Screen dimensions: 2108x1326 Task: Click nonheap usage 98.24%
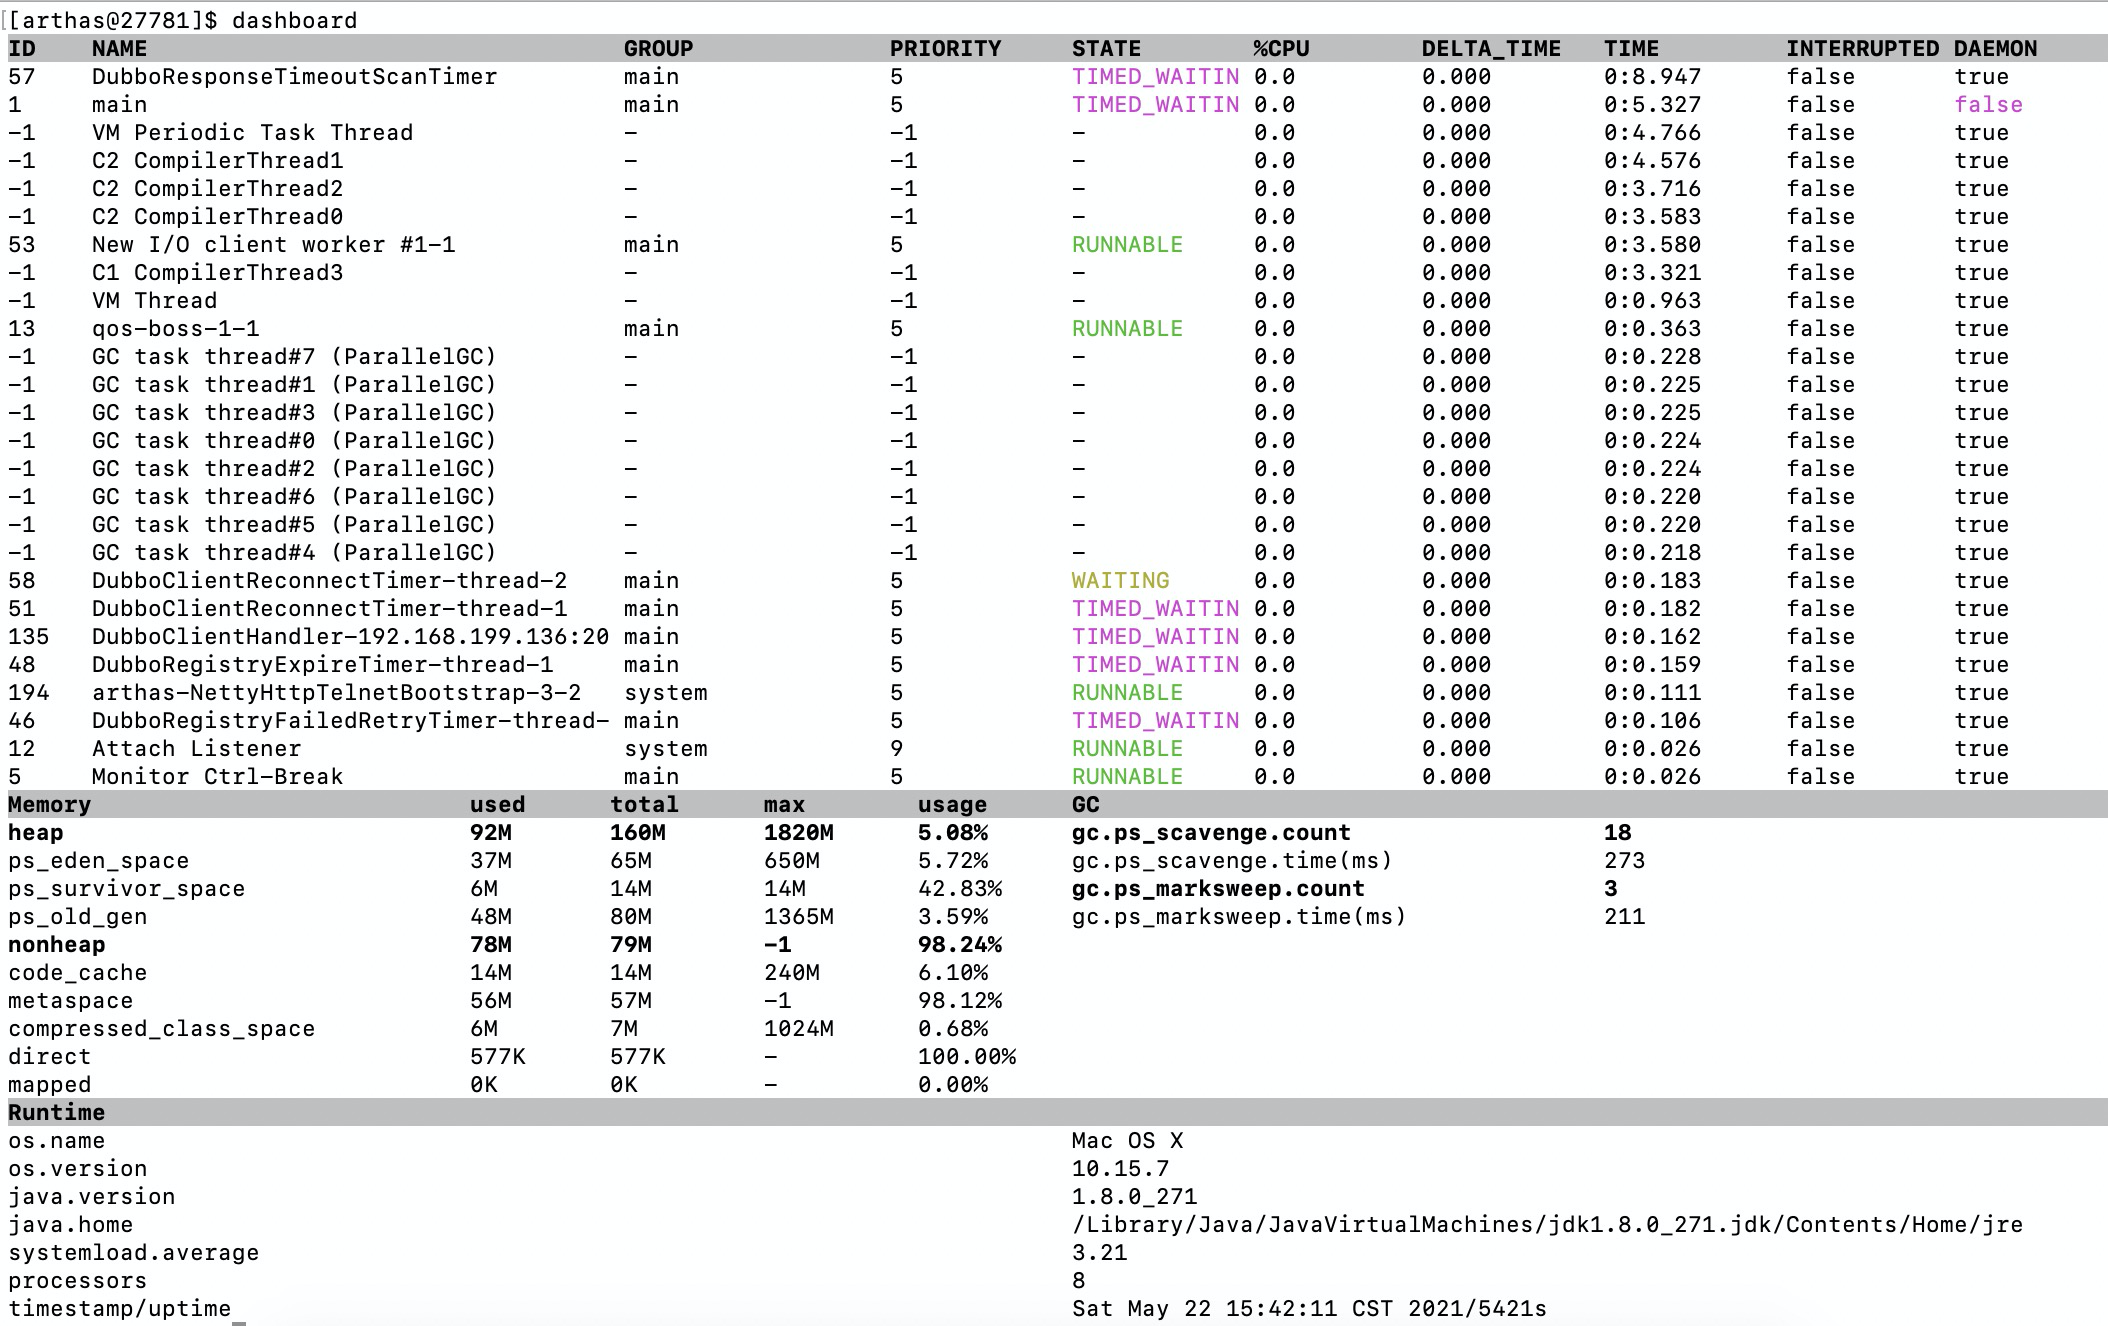tap(959, 944)
